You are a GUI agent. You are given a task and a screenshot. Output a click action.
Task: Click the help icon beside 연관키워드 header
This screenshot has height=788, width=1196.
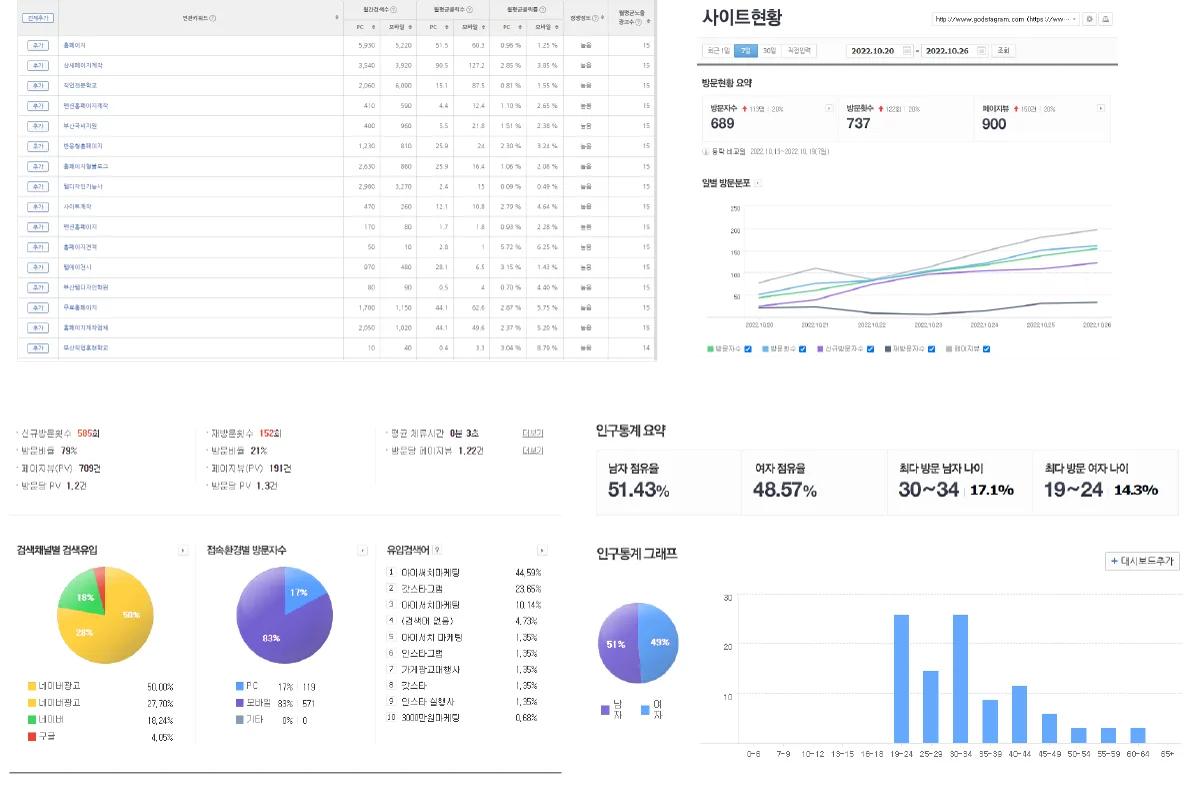(x=213, y=18)
